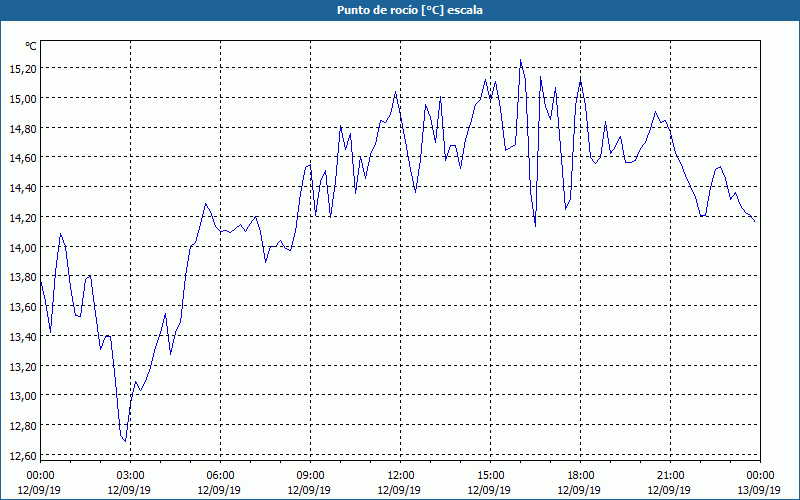Select the 14,80 y-axis label
The width and height of the screenshot is (800, 500).
point(22,128)
